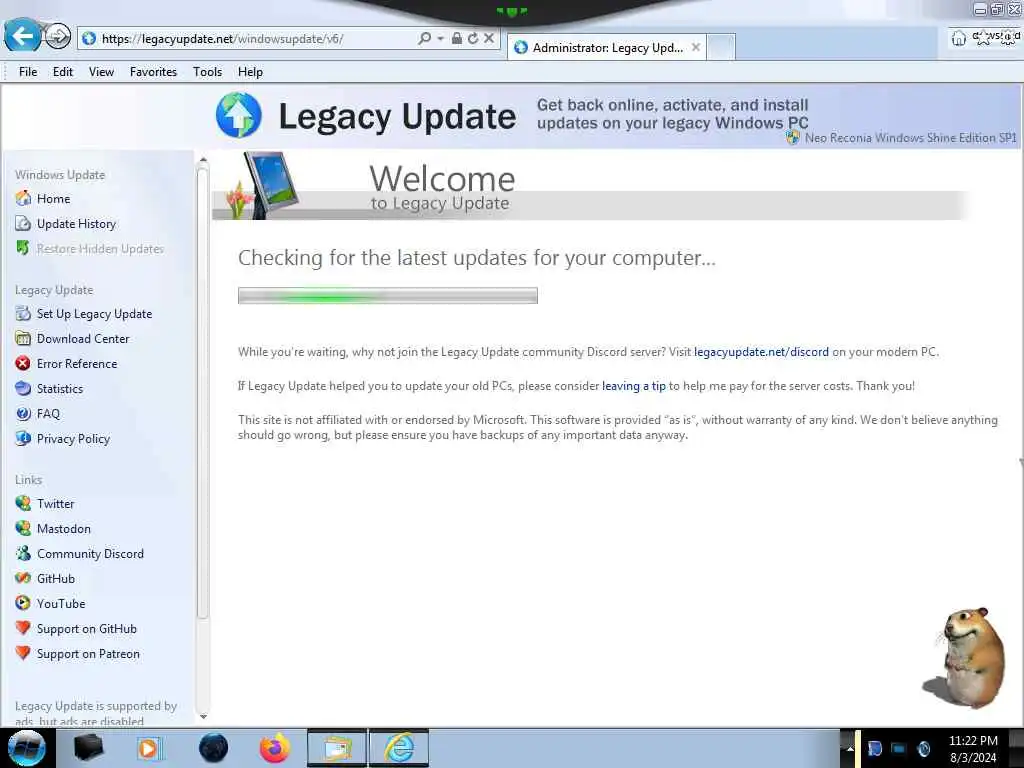Click the Mastodon sidebar icon
The width and height of the screenshot is (1024, 768).
[x=23, y=528]
